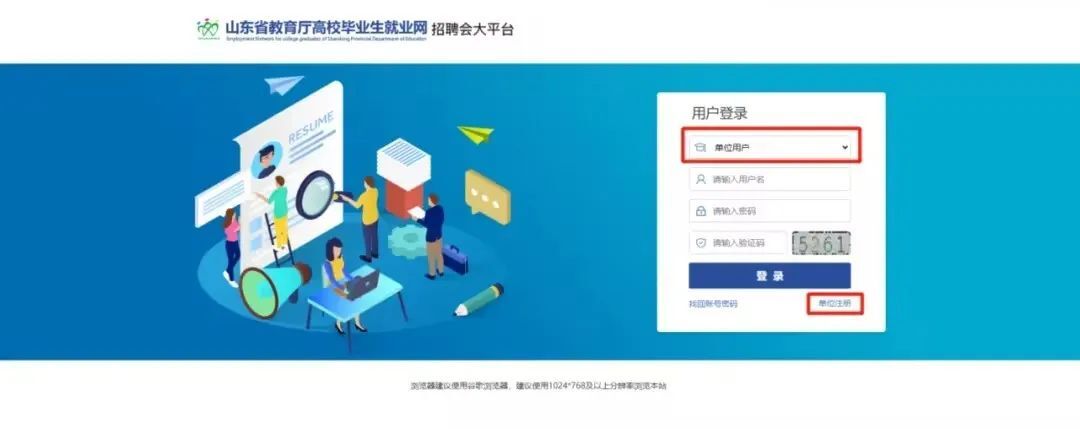Click the dropdown arrow of user type selector

[844, 147]
